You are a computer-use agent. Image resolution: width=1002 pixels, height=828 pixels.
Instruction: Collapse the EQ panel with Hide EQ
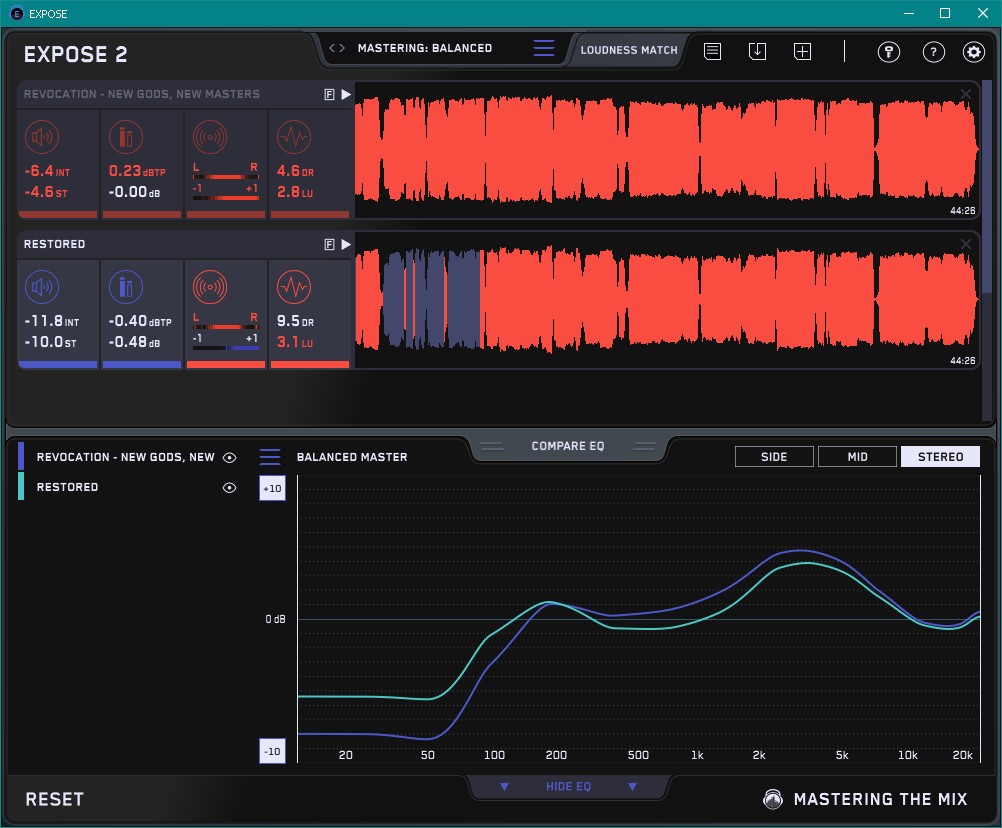click(568, 787)
